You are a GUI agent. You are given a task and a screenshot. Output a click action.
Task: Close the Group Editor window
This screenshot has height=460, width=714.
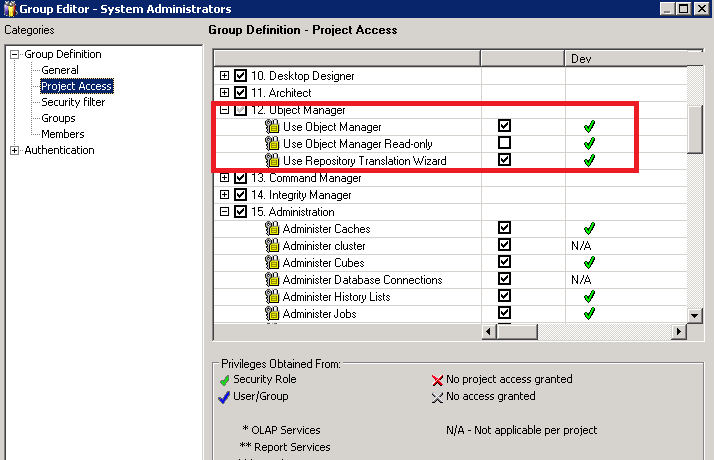tap(702, 9)
